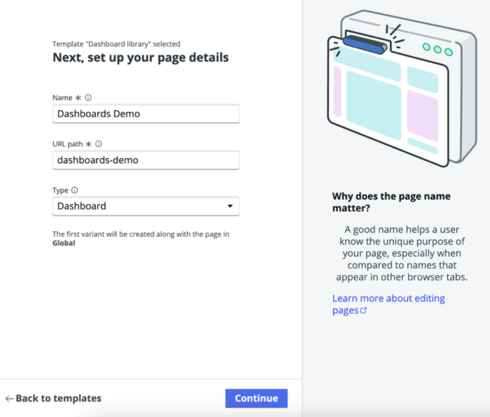Expand the Type dropdown caret arrow

coord(230,206)
